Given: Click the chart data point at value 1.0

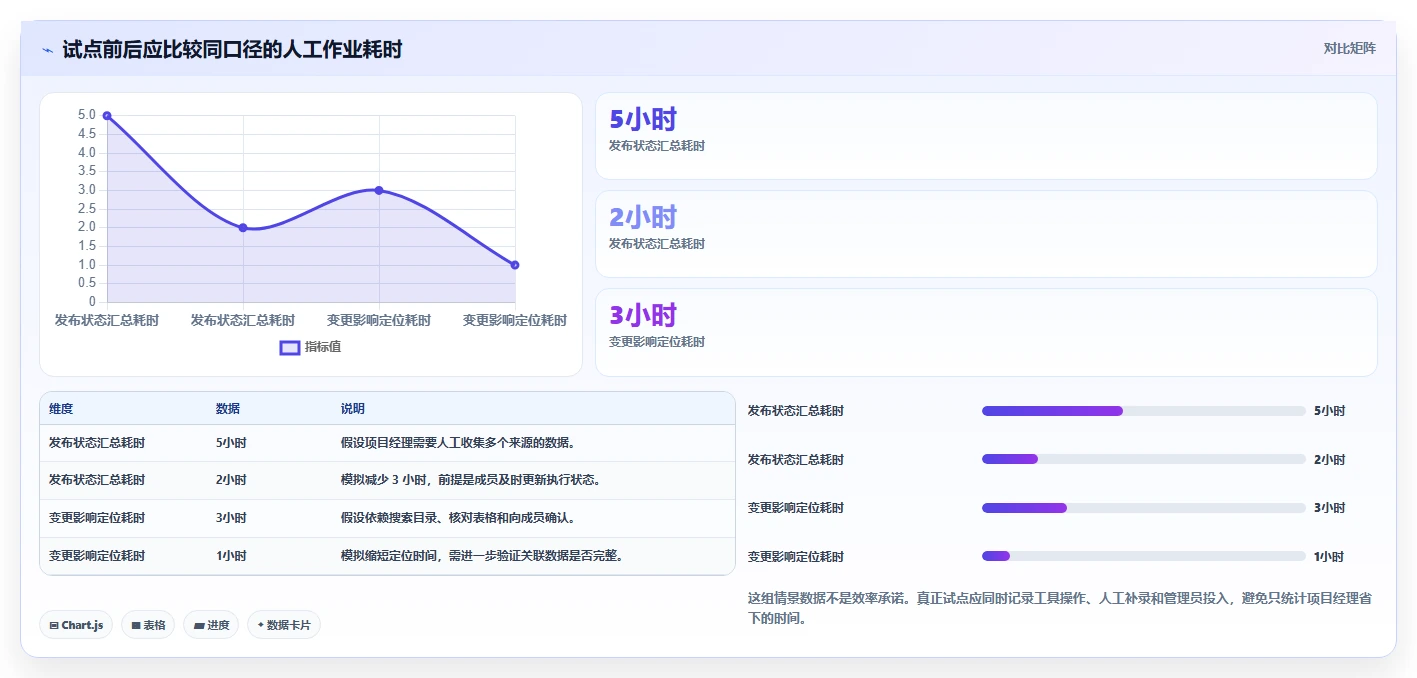Looking at the screenshot, I should point(515,265).
